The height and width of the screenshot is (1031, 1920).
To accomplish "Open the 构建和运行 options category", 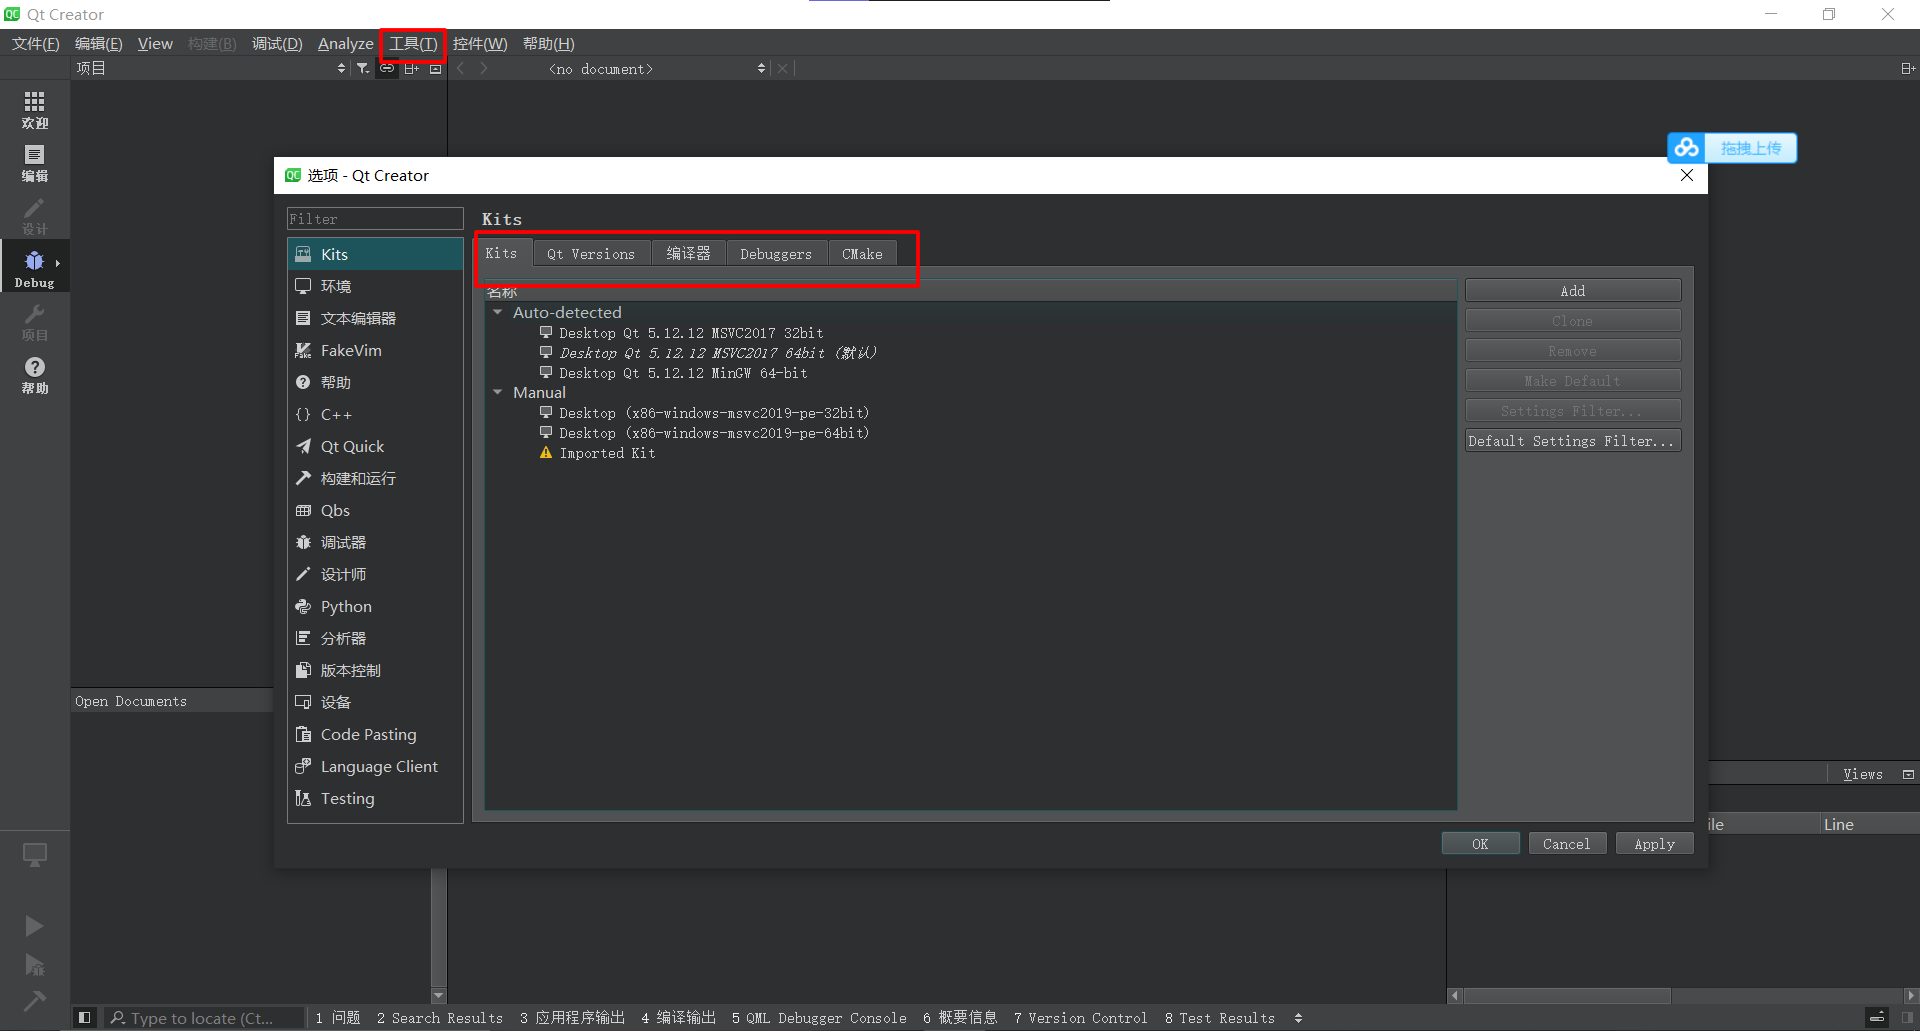I will tap(375, 478).
